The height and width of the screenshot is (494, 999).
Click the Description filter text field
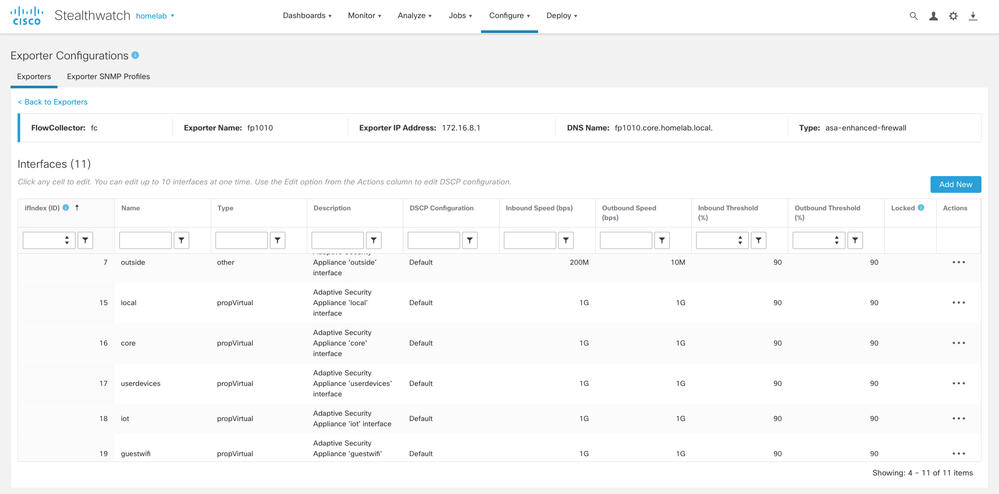(338, 240)
